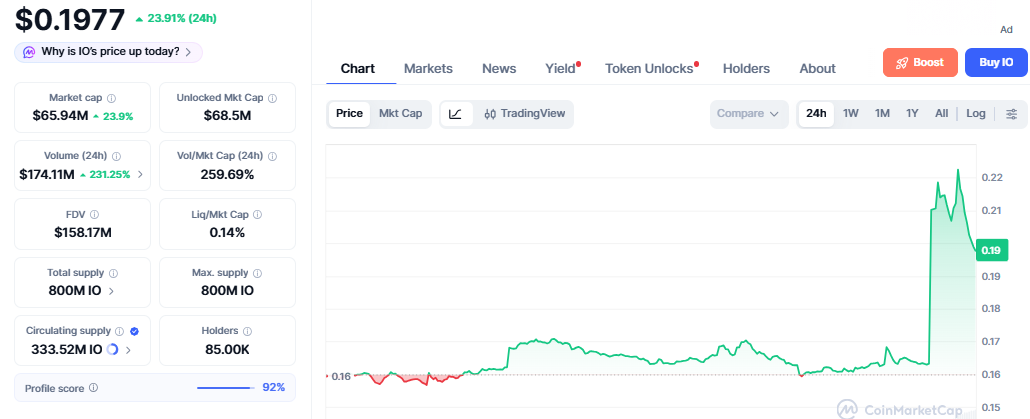Click the info icon next to Unlocked Mkt Cap
The image size is (1030, 419).
pyautogui.click(x=273, y=98)
